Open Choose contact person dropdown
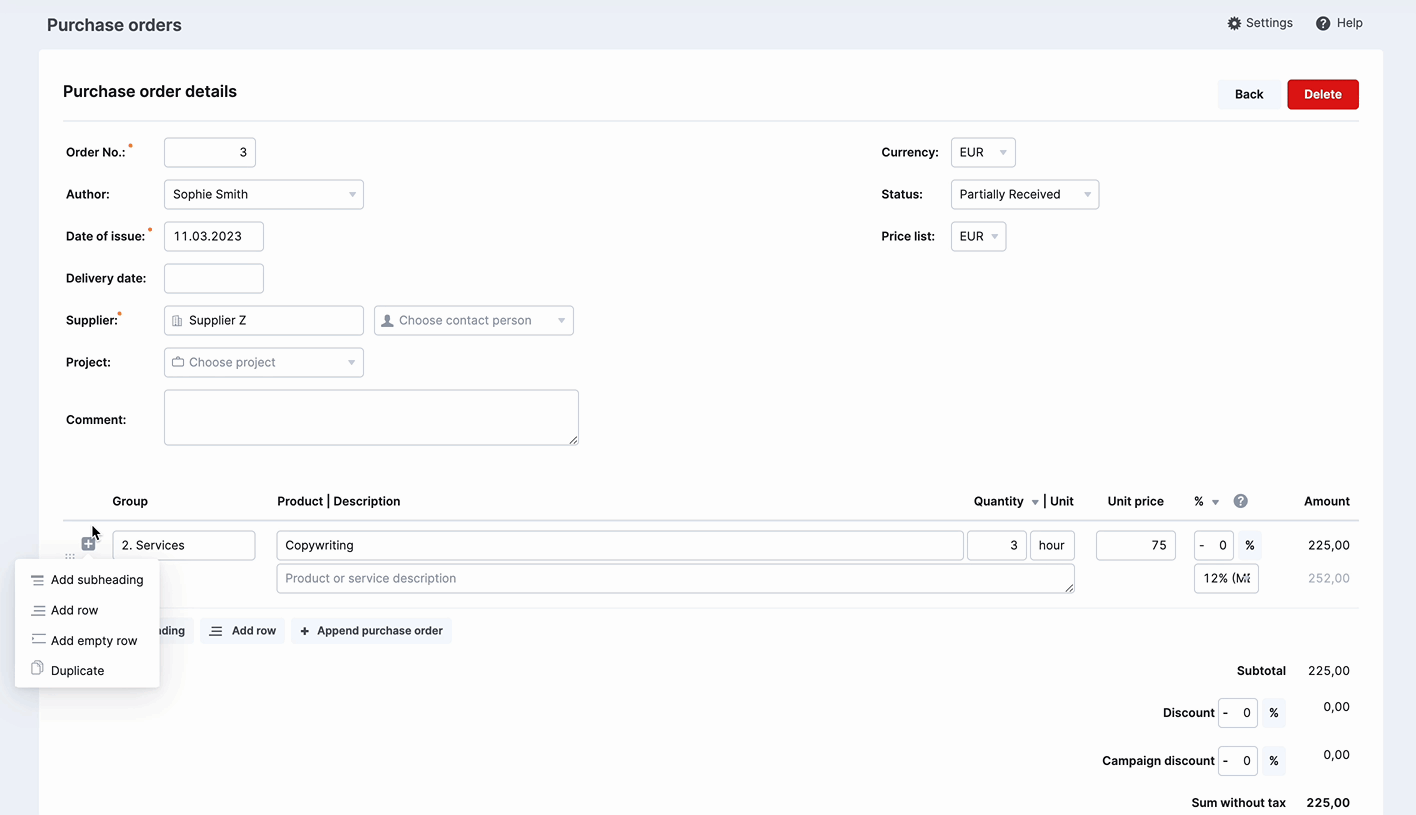 pyautogui.click(x=474, y=320)
